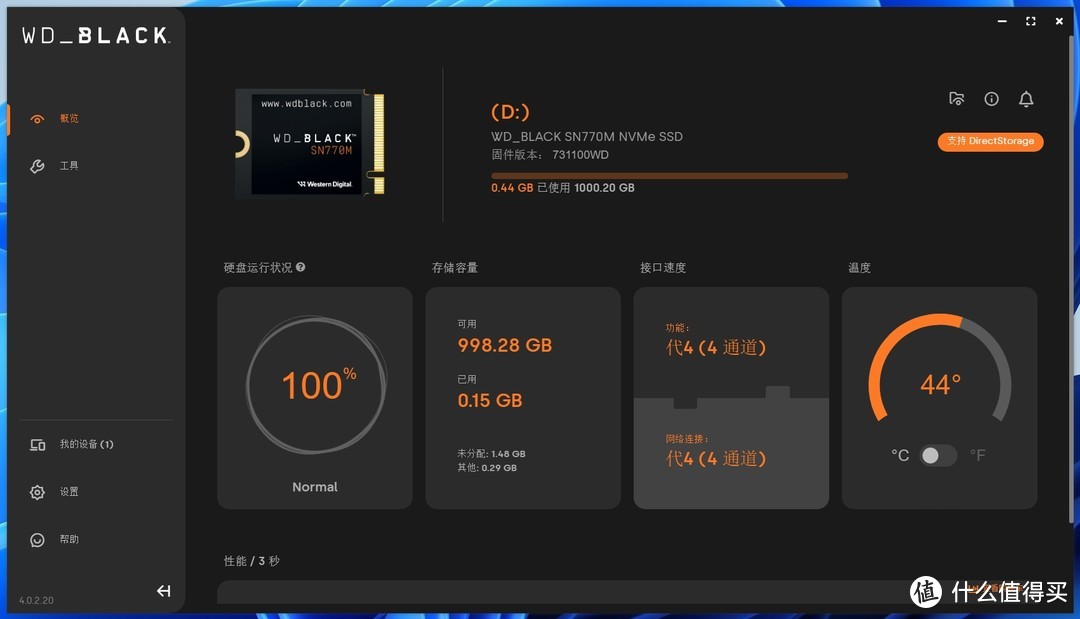Click the SN770M SSD product image
Image resolution: width=1080 pixels, height=619 pixels.
310,144
